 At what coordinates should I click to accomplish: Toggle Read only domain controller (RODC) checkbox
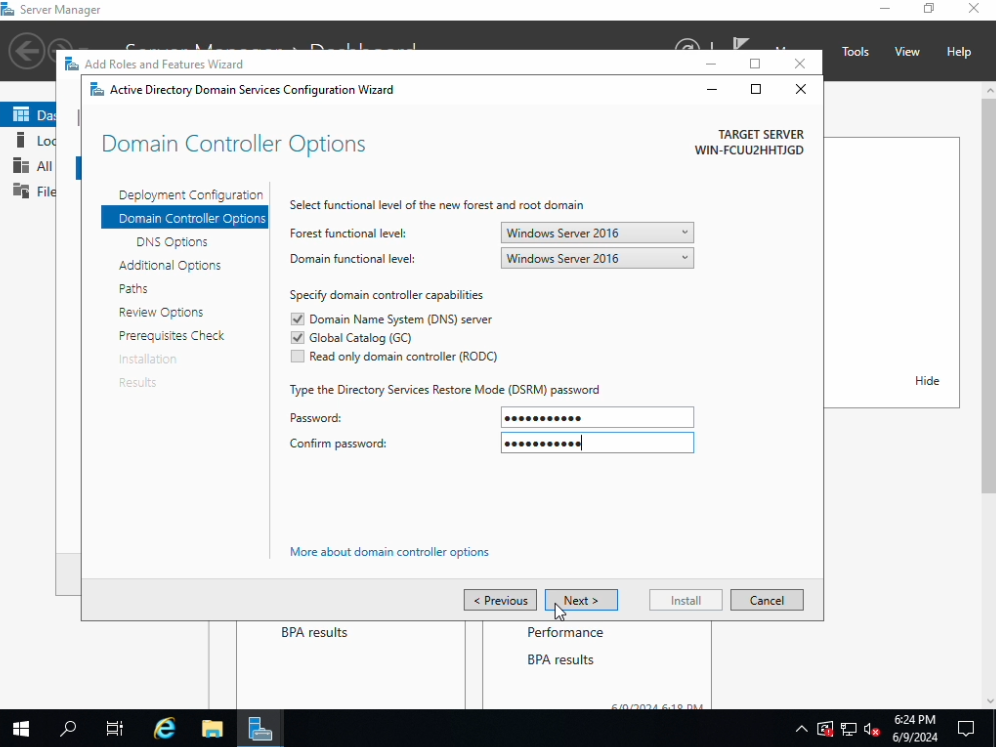pos(297,356)
